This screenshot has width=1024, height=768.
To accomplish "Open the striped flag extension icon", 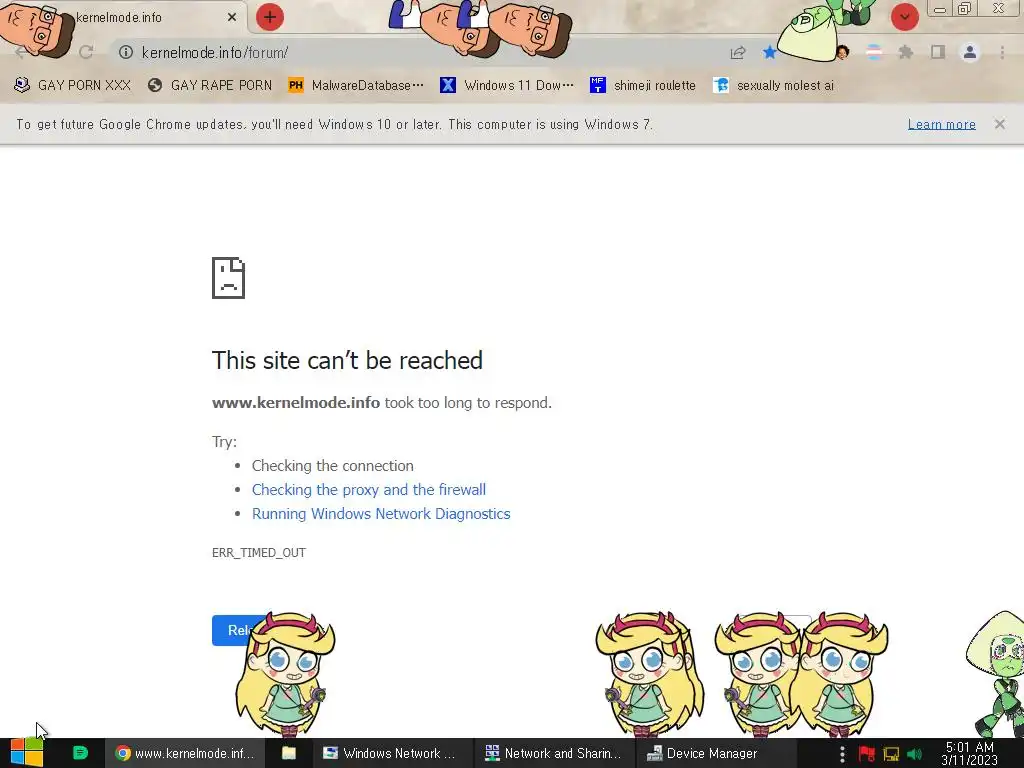I will click(874, 52).
